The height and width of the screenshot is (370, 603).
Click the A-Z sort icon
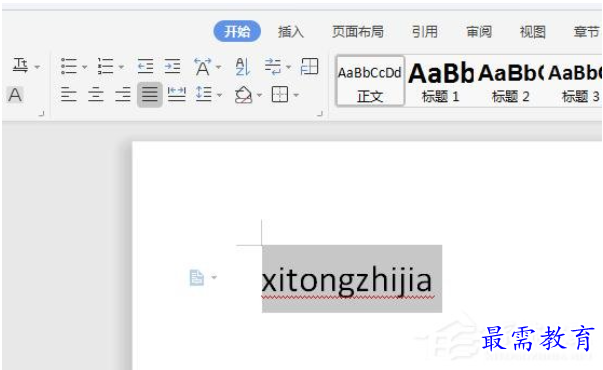242,67
